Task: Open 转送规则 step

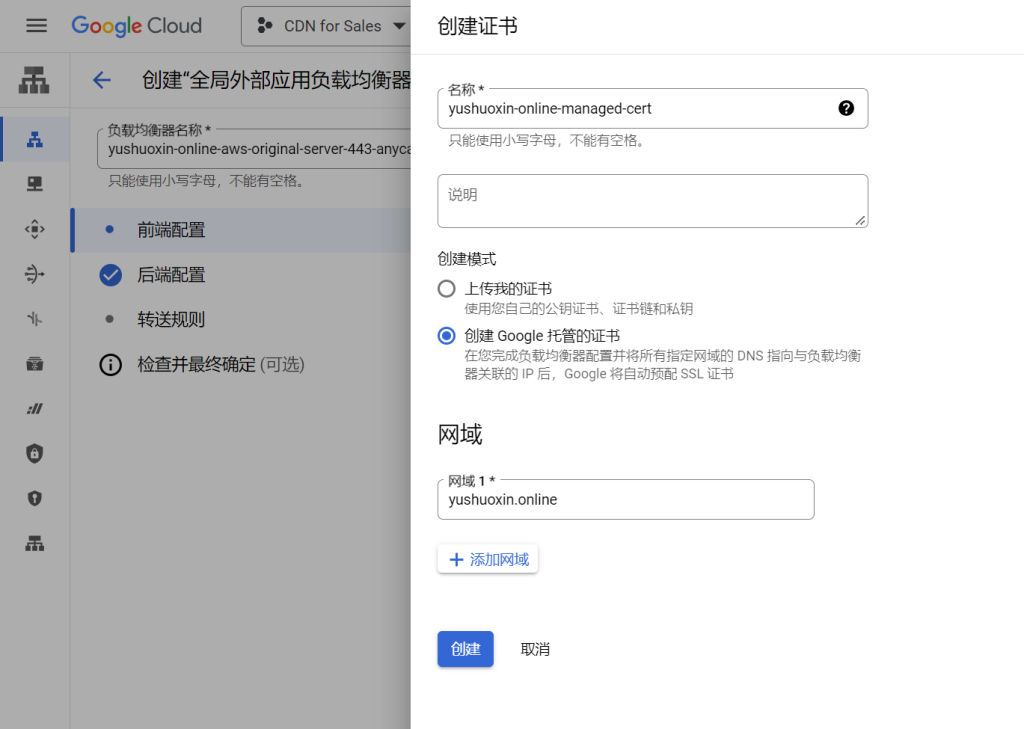Action: tap(171, 320)
